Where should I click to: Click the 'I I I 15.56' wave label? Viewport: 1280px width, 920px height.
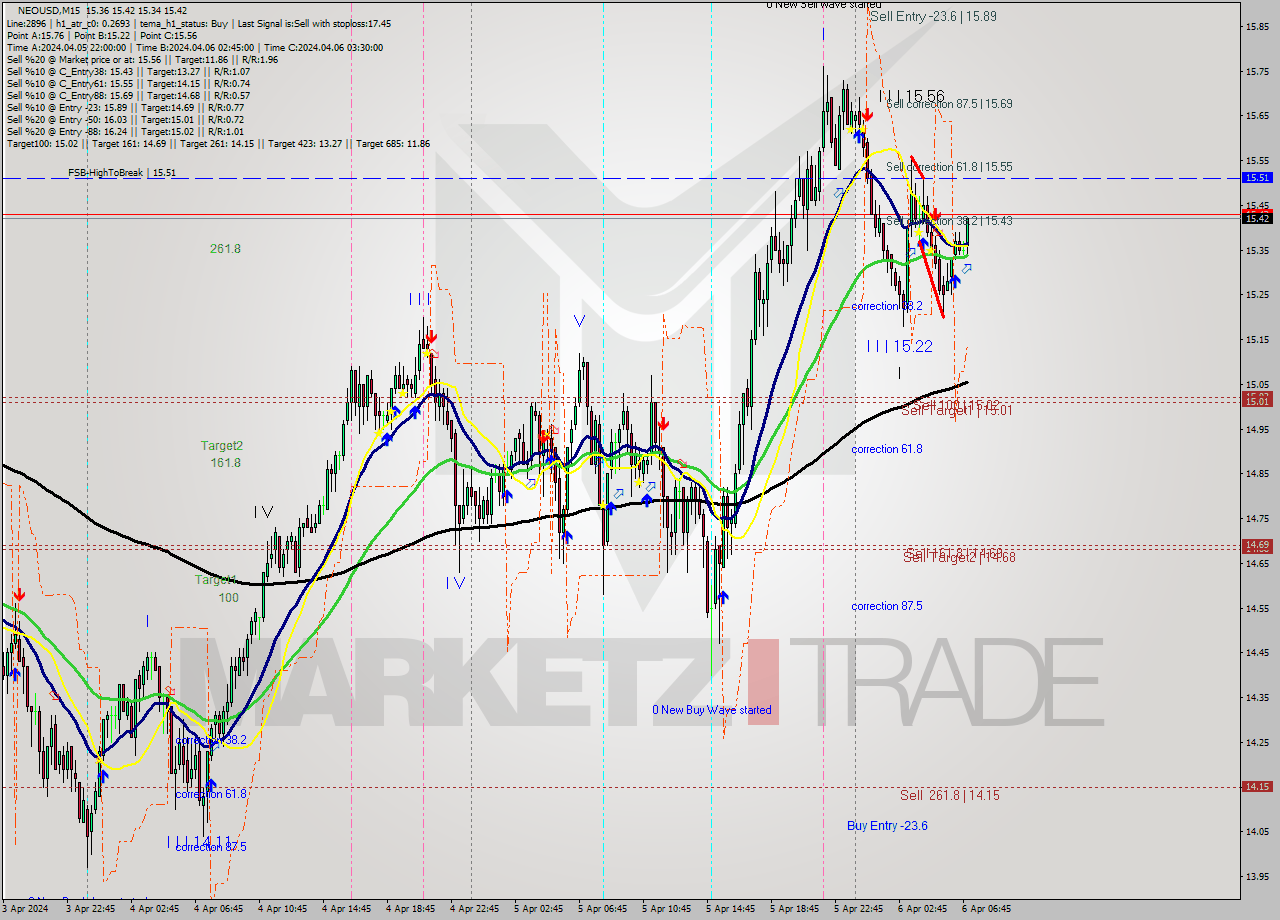(x=911, y=97)
